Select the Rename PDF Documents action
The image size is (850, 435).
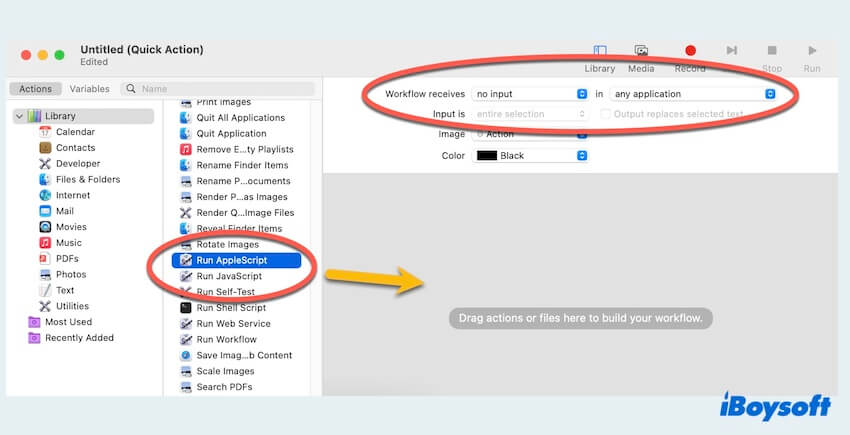coord(236,181)
